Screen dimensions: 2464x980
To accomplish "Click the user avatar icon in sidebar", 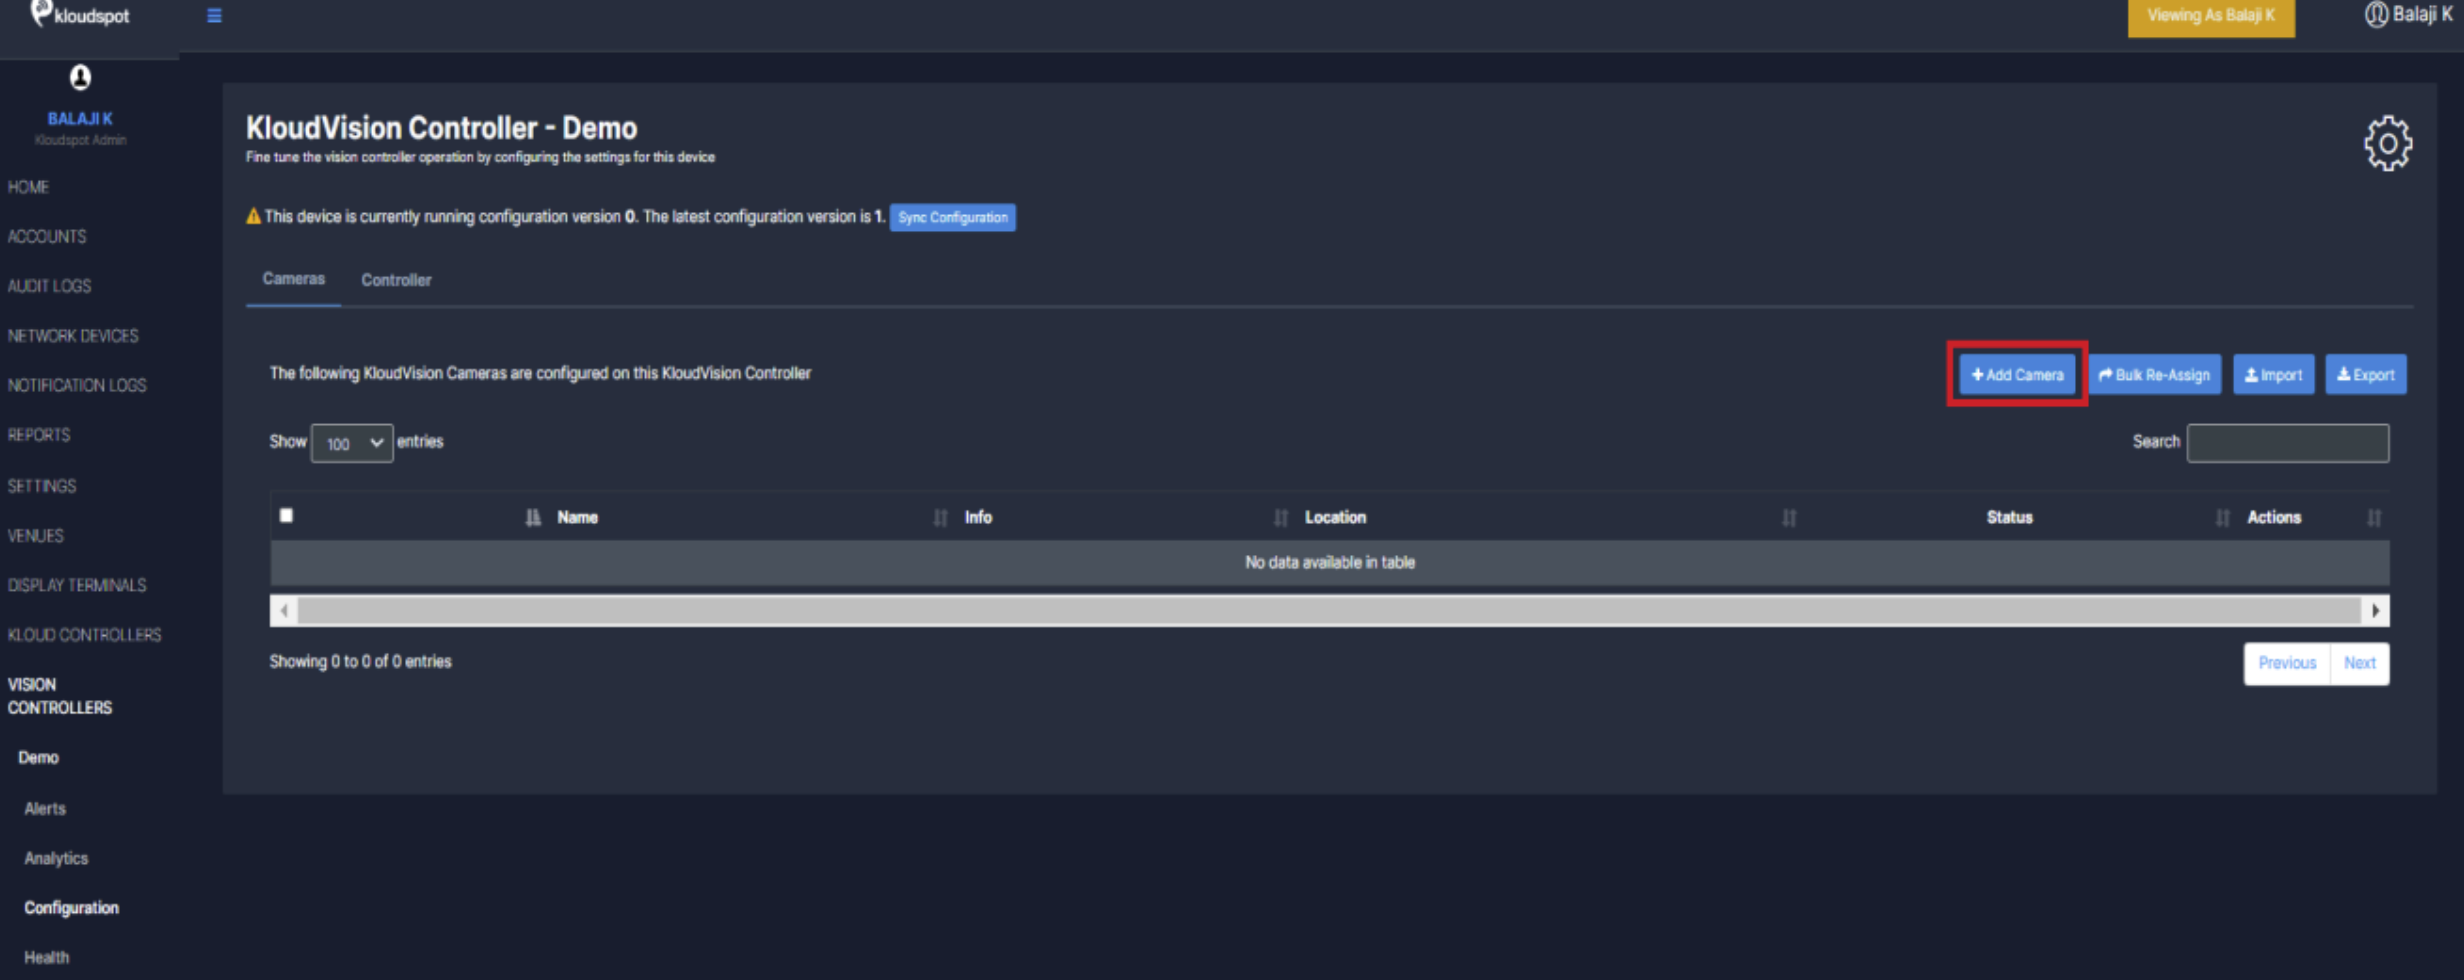I will (80, 77).
